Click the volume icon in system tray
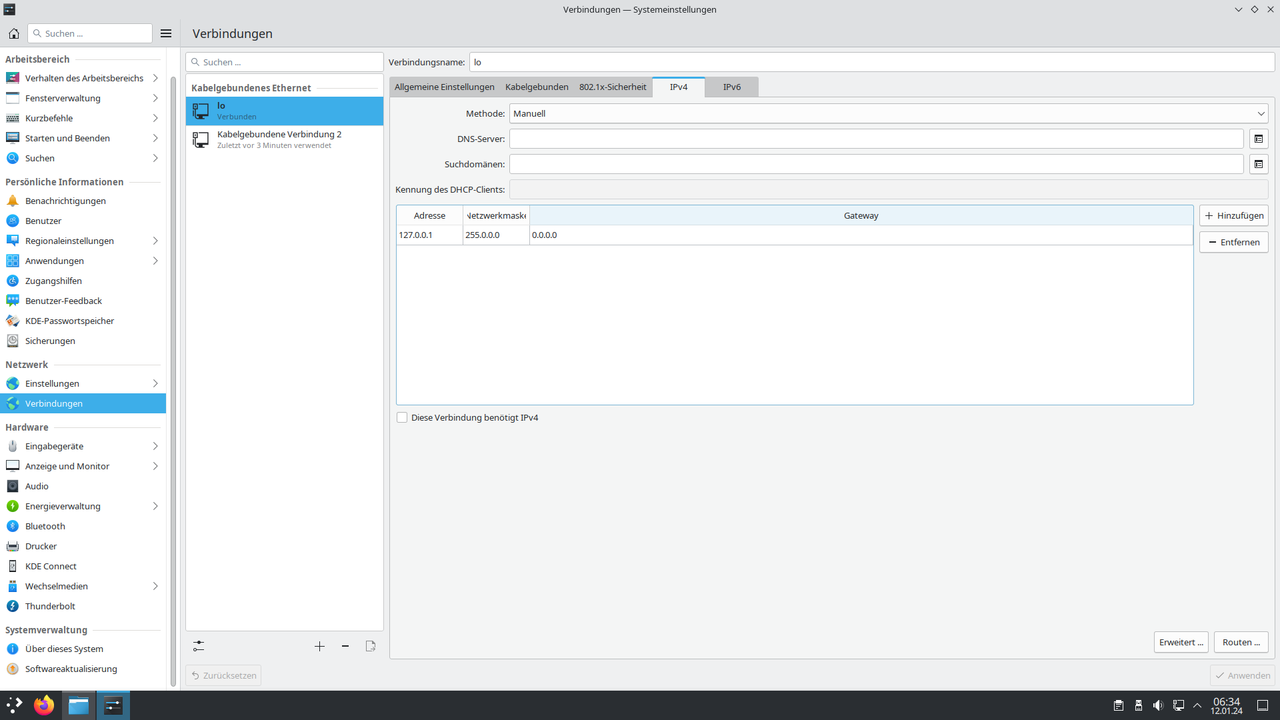1280x720 pixels. [x=1158, y=705]
